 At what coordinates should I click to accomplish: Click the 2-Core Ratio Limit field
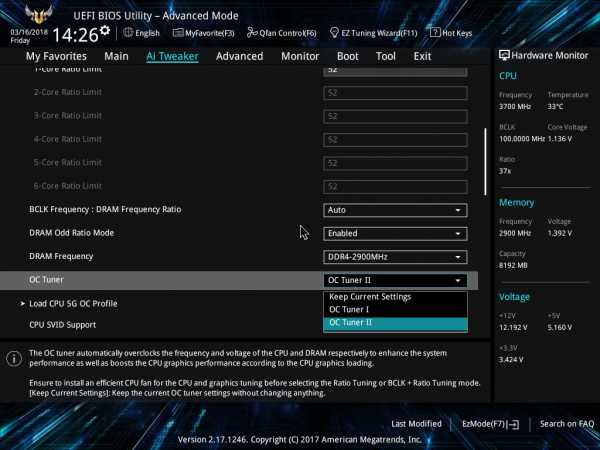point(395,93)
